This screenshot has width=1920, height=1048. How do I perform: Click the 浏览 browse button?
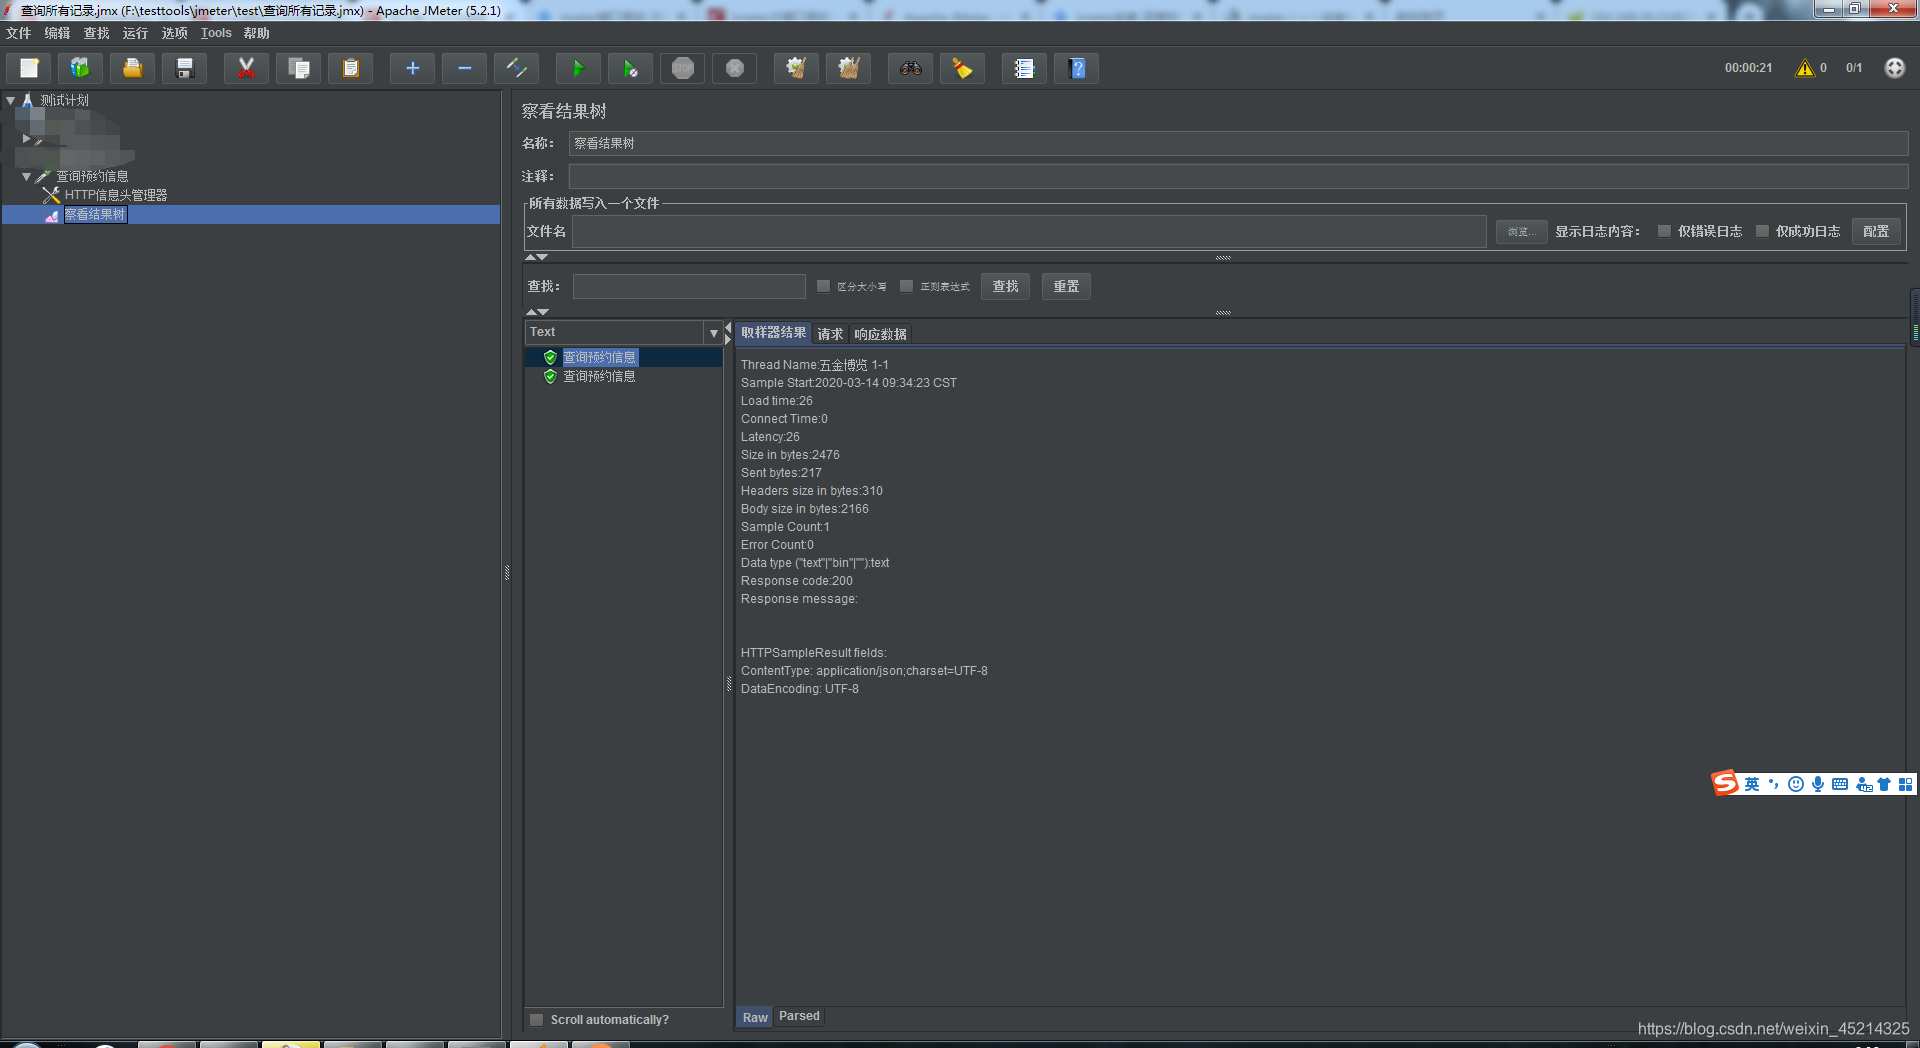1522,231
